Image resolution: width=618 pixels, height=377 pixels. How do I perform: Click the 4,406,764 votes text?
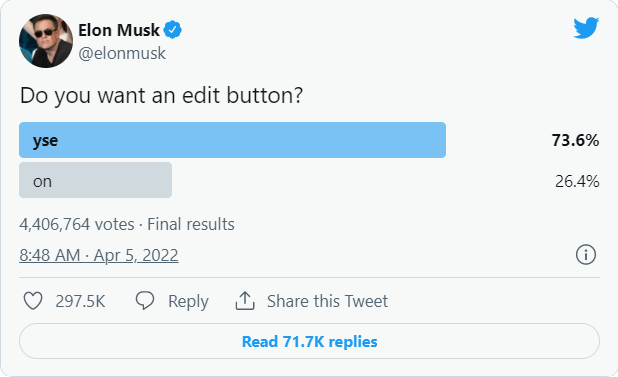click(77, 224)
